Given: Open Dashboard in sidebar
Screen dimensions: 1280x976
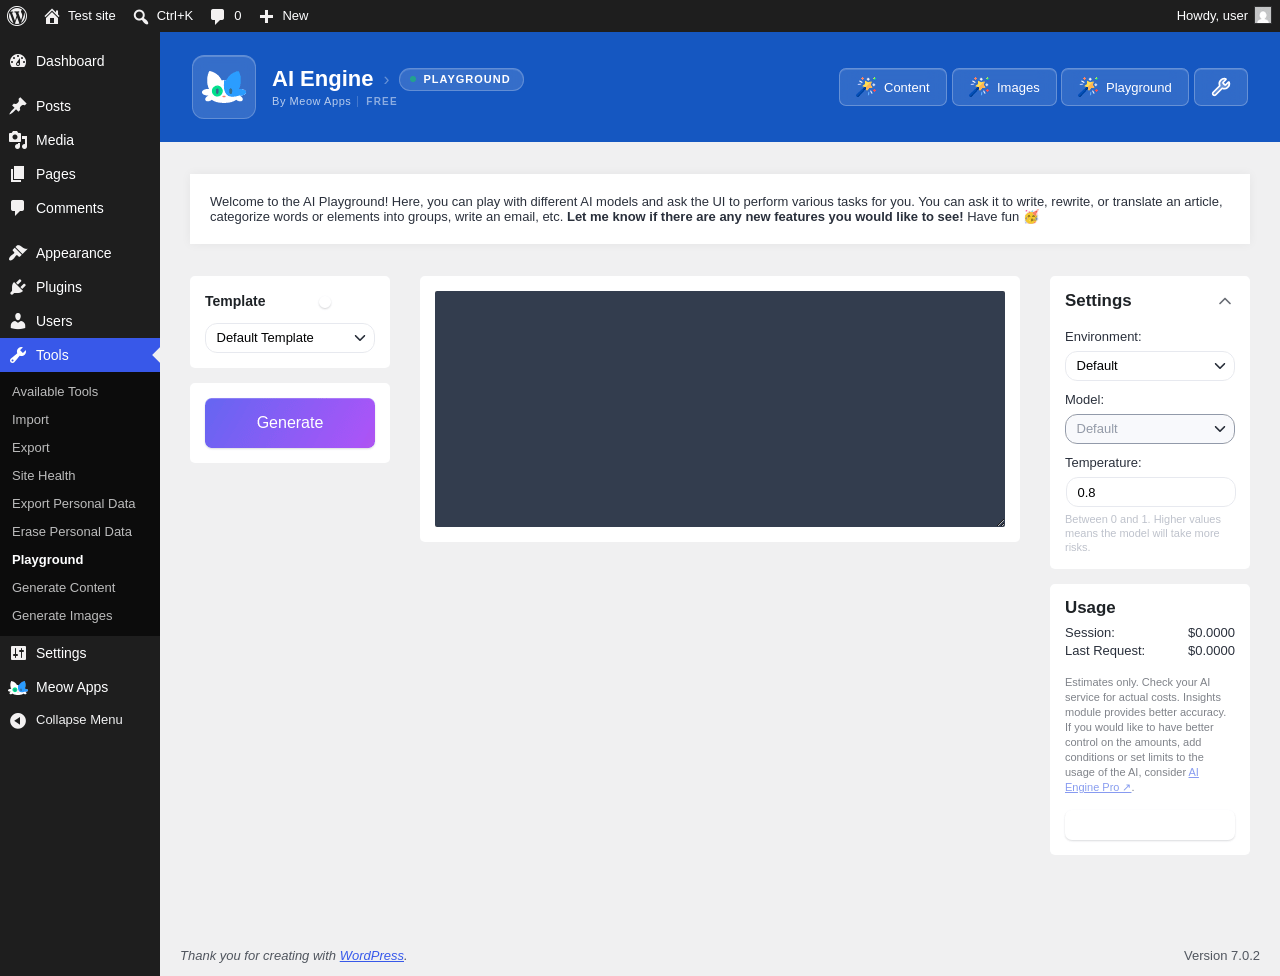Looking at the screenshot, I should tap(80, 61).
